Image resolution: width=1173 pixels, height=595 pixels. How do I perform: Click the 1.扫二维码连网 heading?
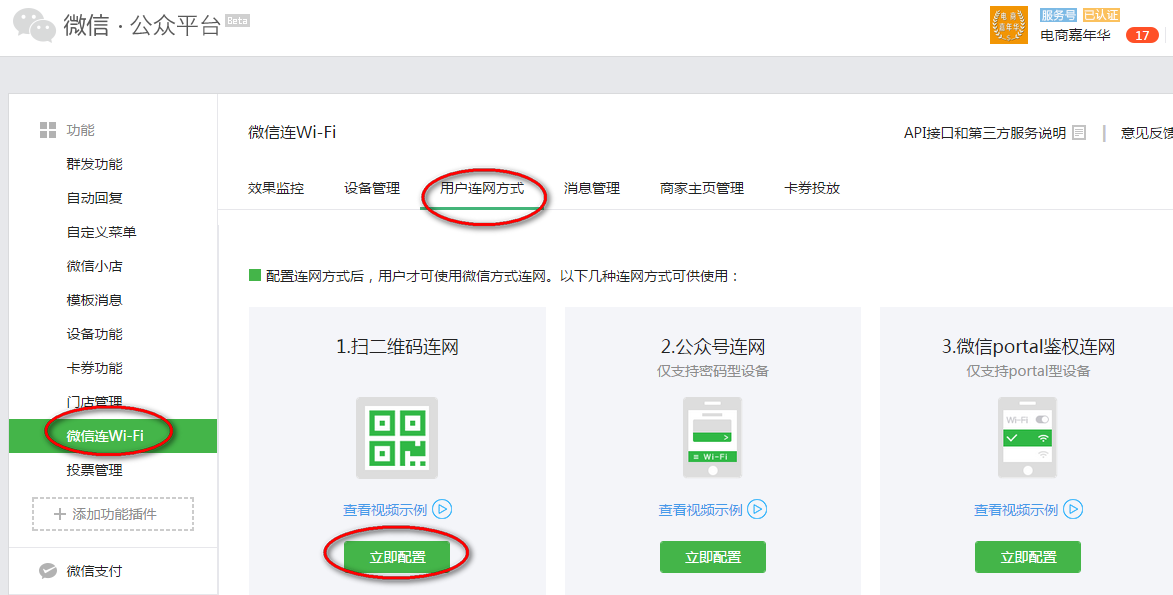[x=396, y=347]
